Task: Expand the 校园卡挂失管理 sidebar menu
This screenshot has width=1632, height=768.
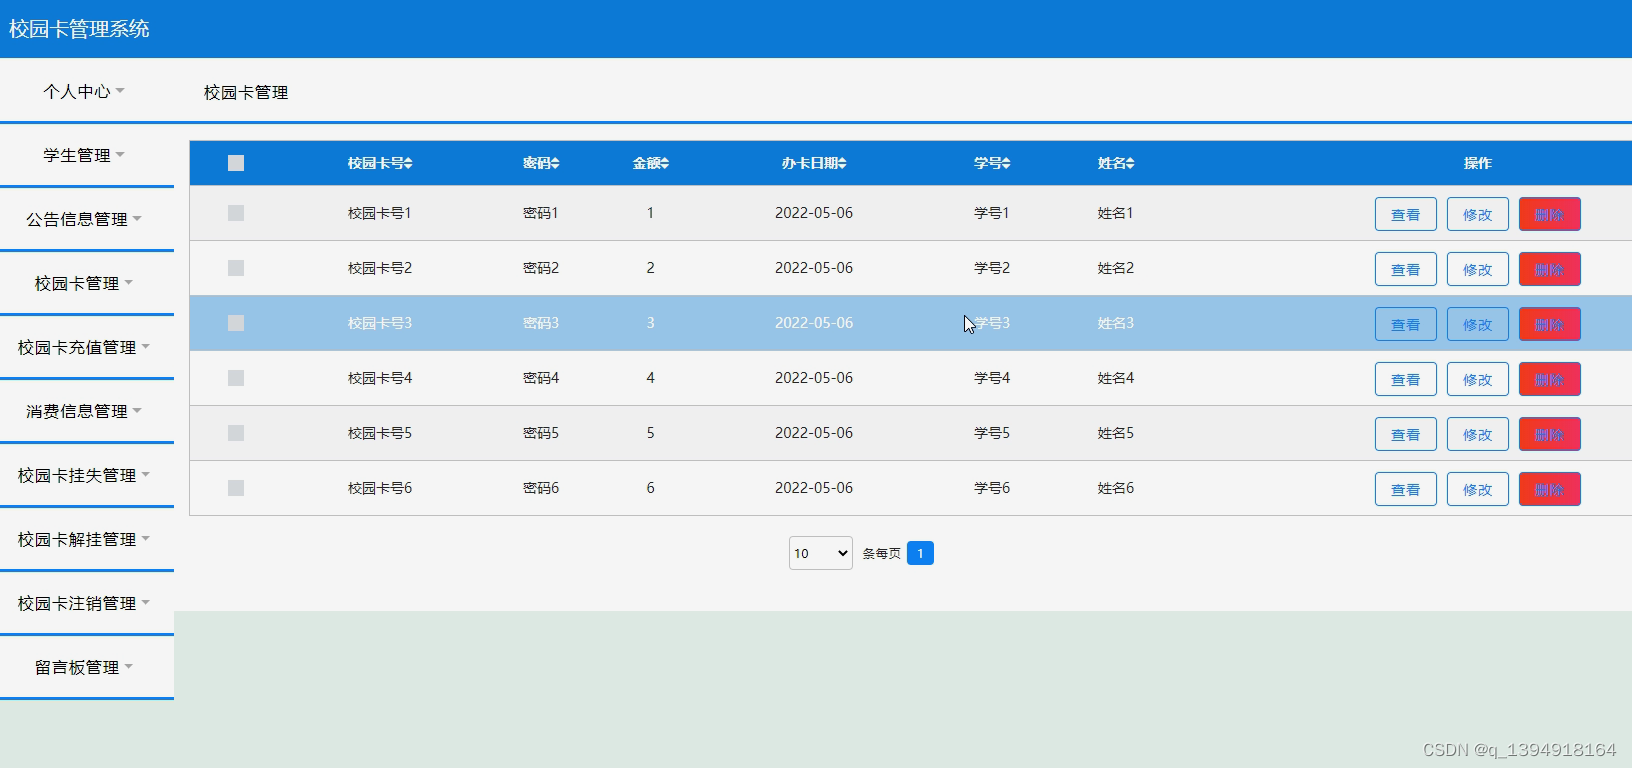Action: click(x=85, y=475)
